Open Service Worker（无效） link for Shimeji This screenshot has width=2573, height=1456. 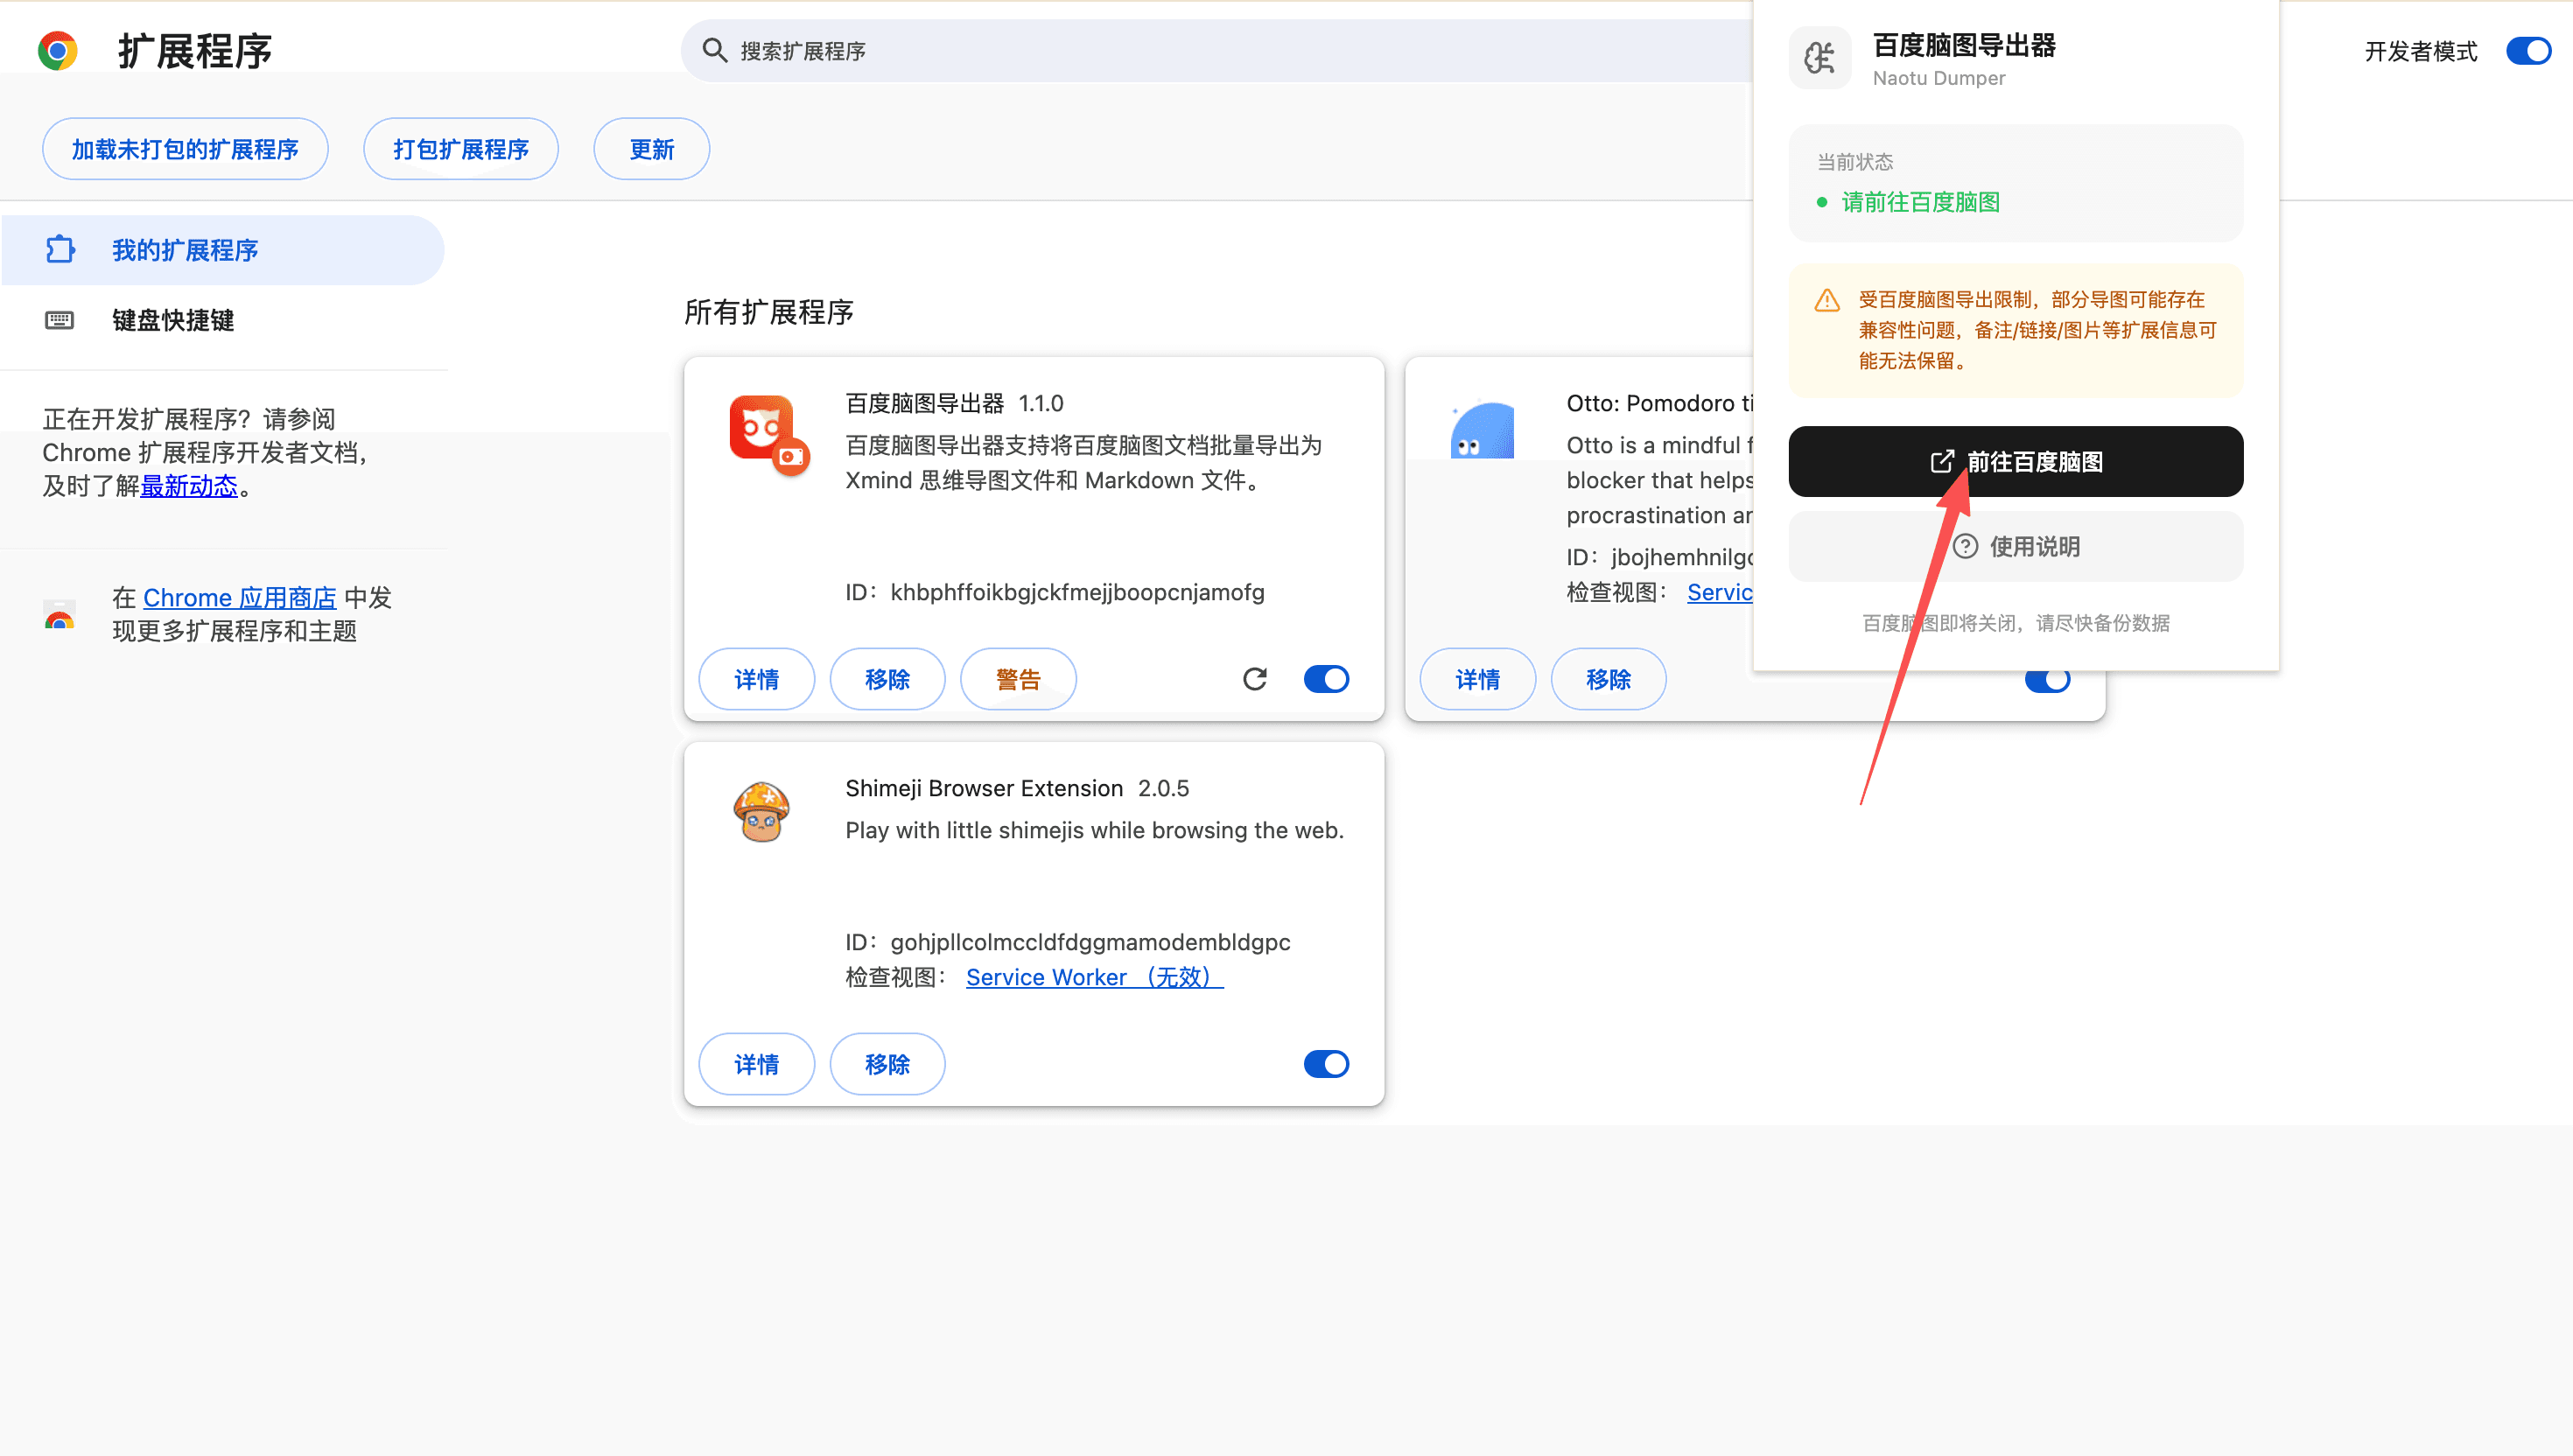(1094, 977)
